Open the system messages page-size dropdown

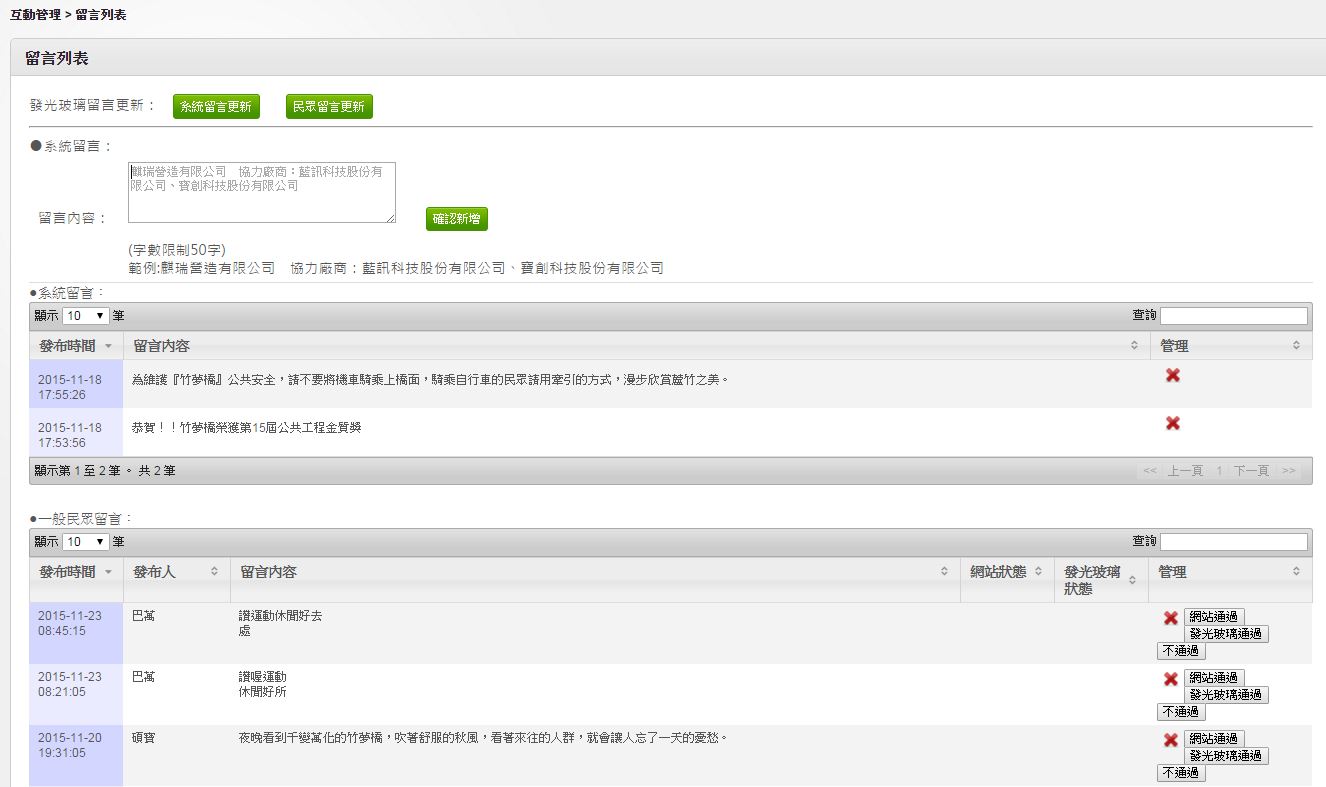(86, 315)
